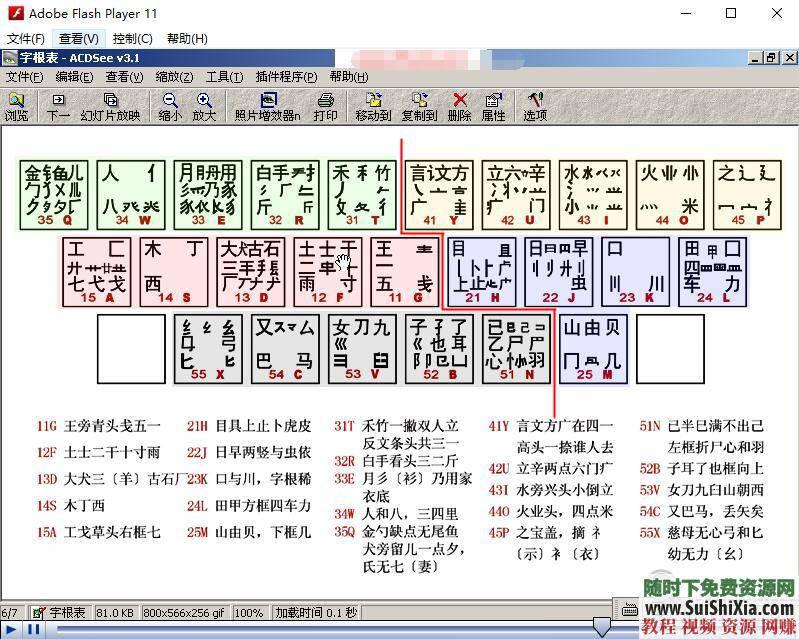This screenshot has height=639, width=799.
Task: Click mnemonic line 11G 王旁青头戋五一
Action: (98, 425)
